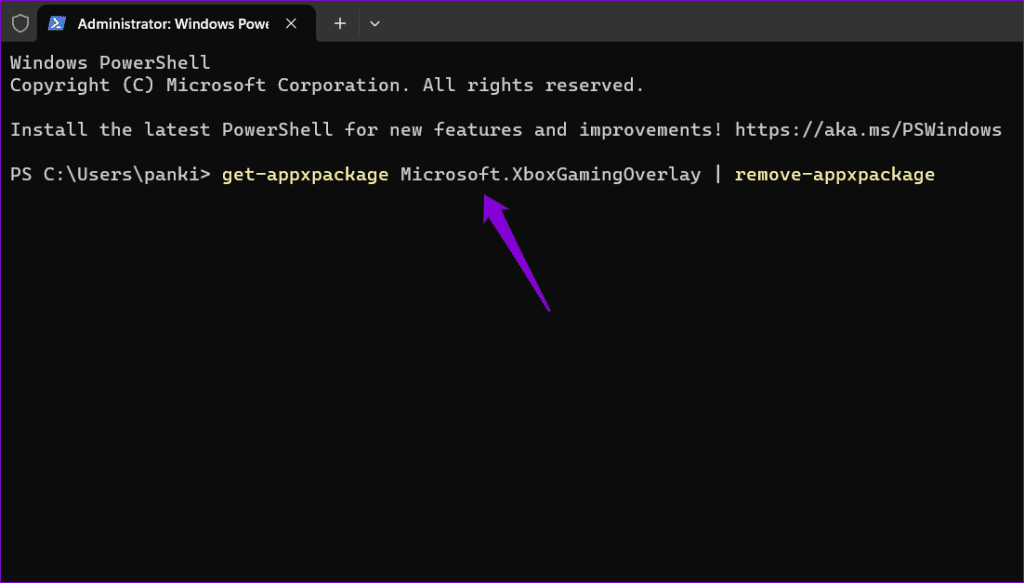The image size is (1024, 583).
Task: Click the administrator shield icon
Action: tap(20, 23)
